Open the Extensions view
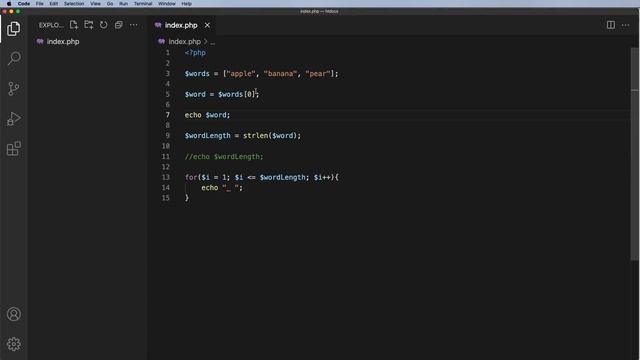The height and width of the screenshot is (360, 640). [x=13, y=149]
